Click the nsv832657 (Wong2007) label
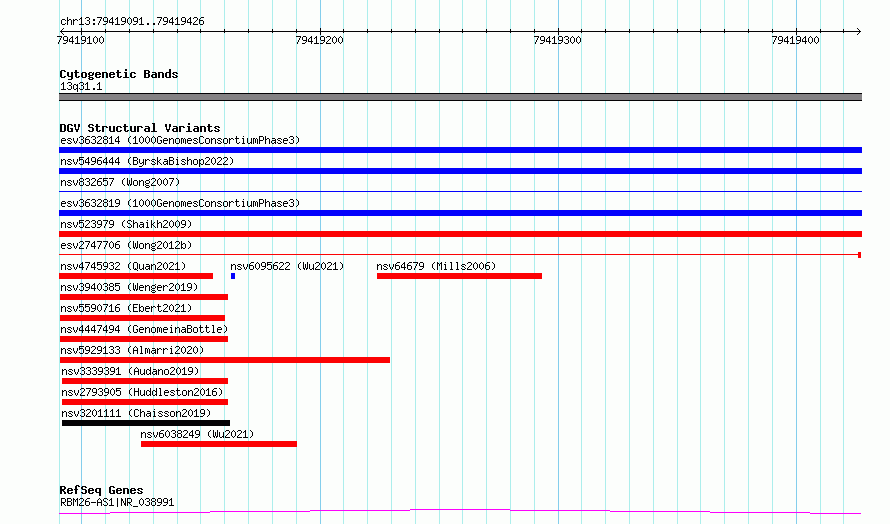 120,182
